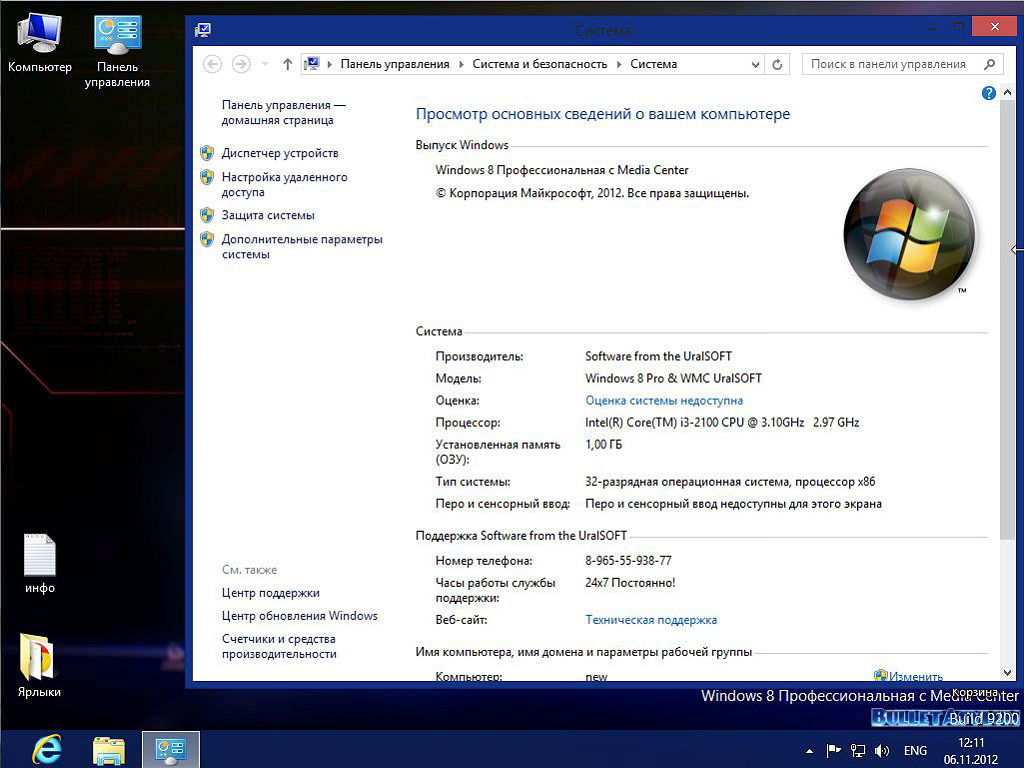The height and width of the screenshot is (768, 1024).
Task: Open Дополнительные параметры системы
Action: click(302, 246)
